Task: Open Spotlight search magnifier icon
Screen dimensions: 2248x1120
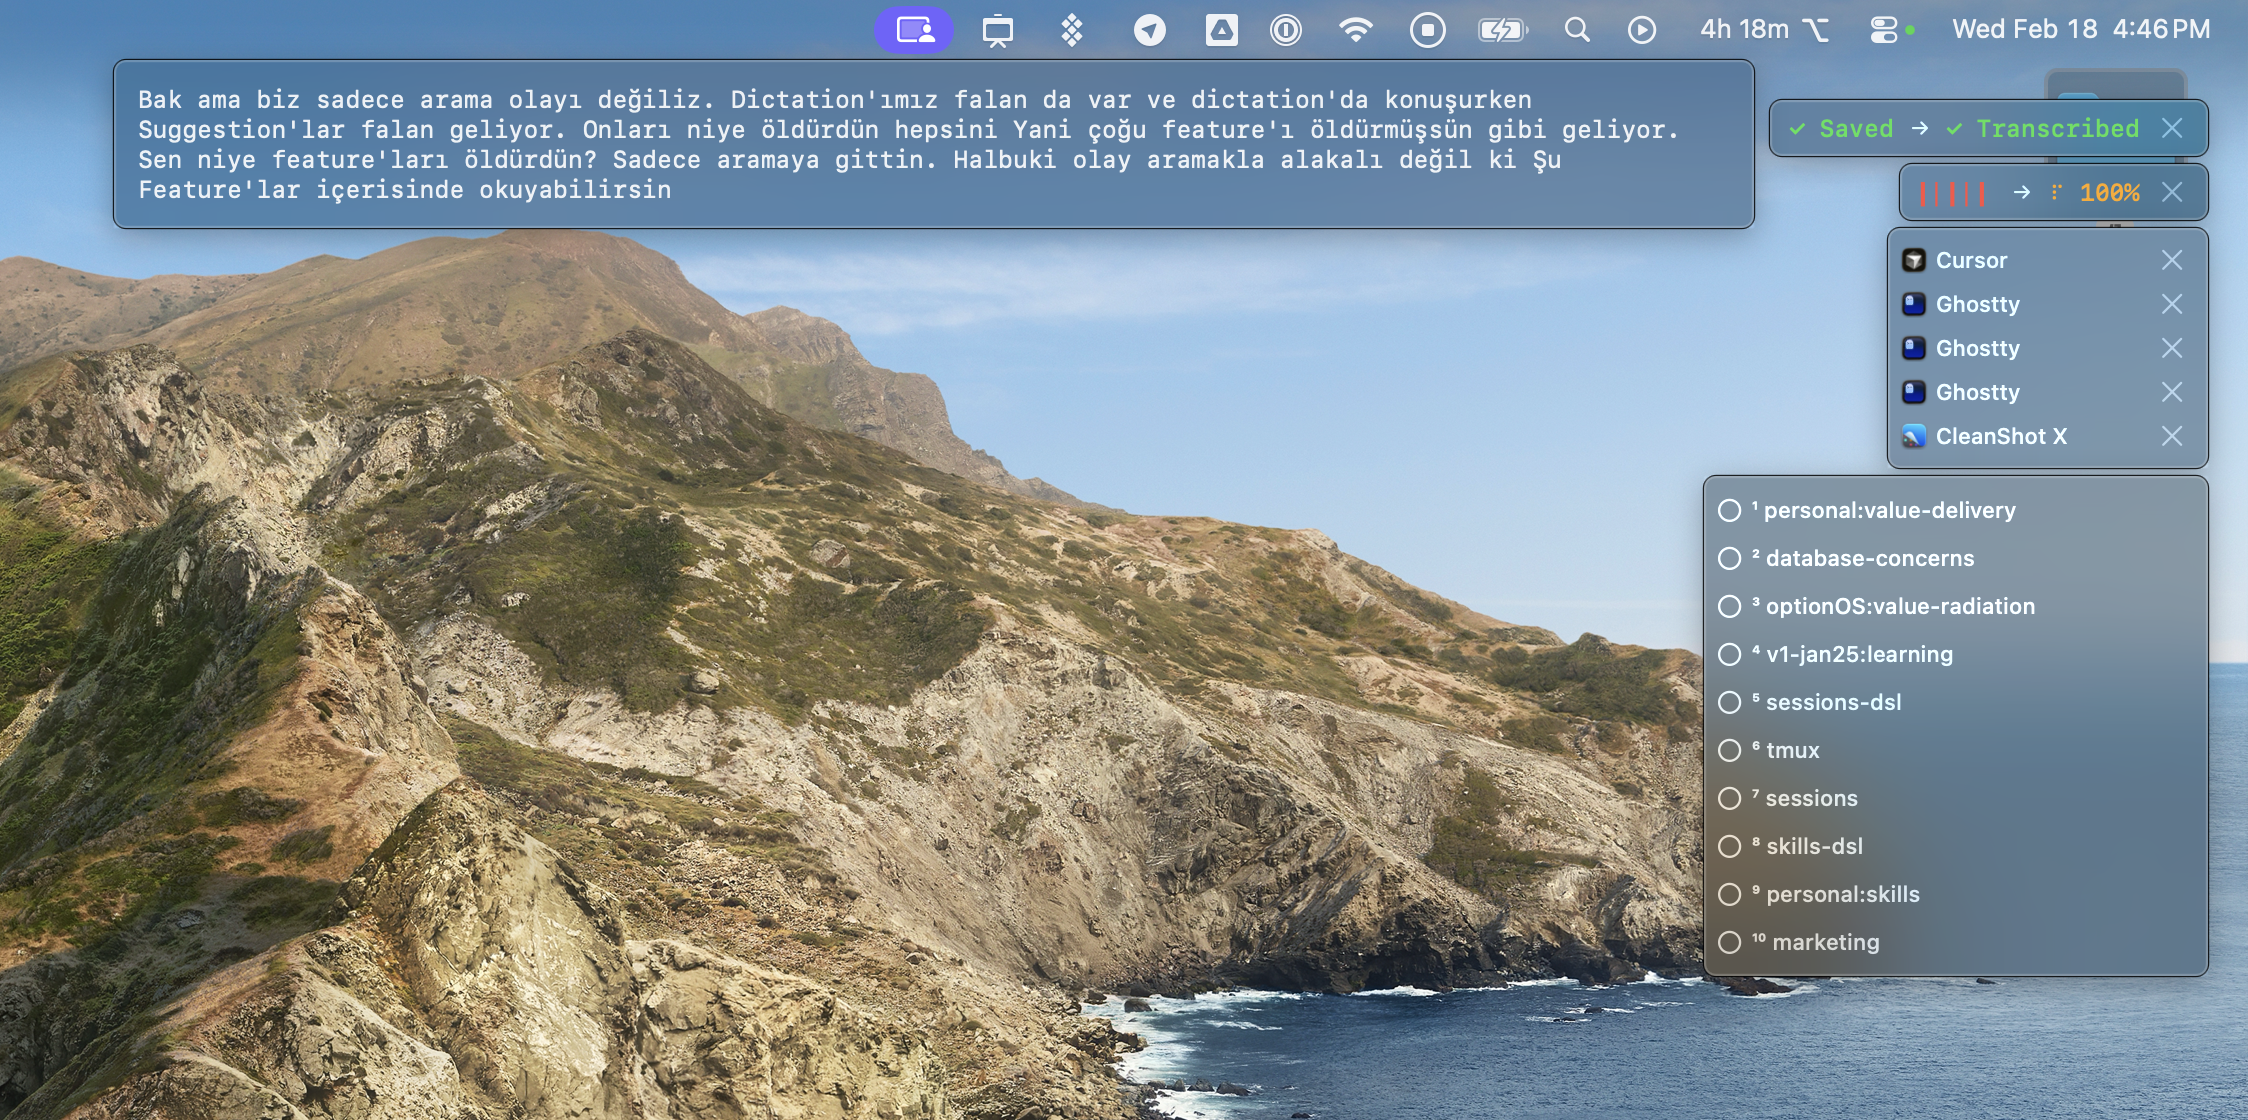Action: (1577, 30)
